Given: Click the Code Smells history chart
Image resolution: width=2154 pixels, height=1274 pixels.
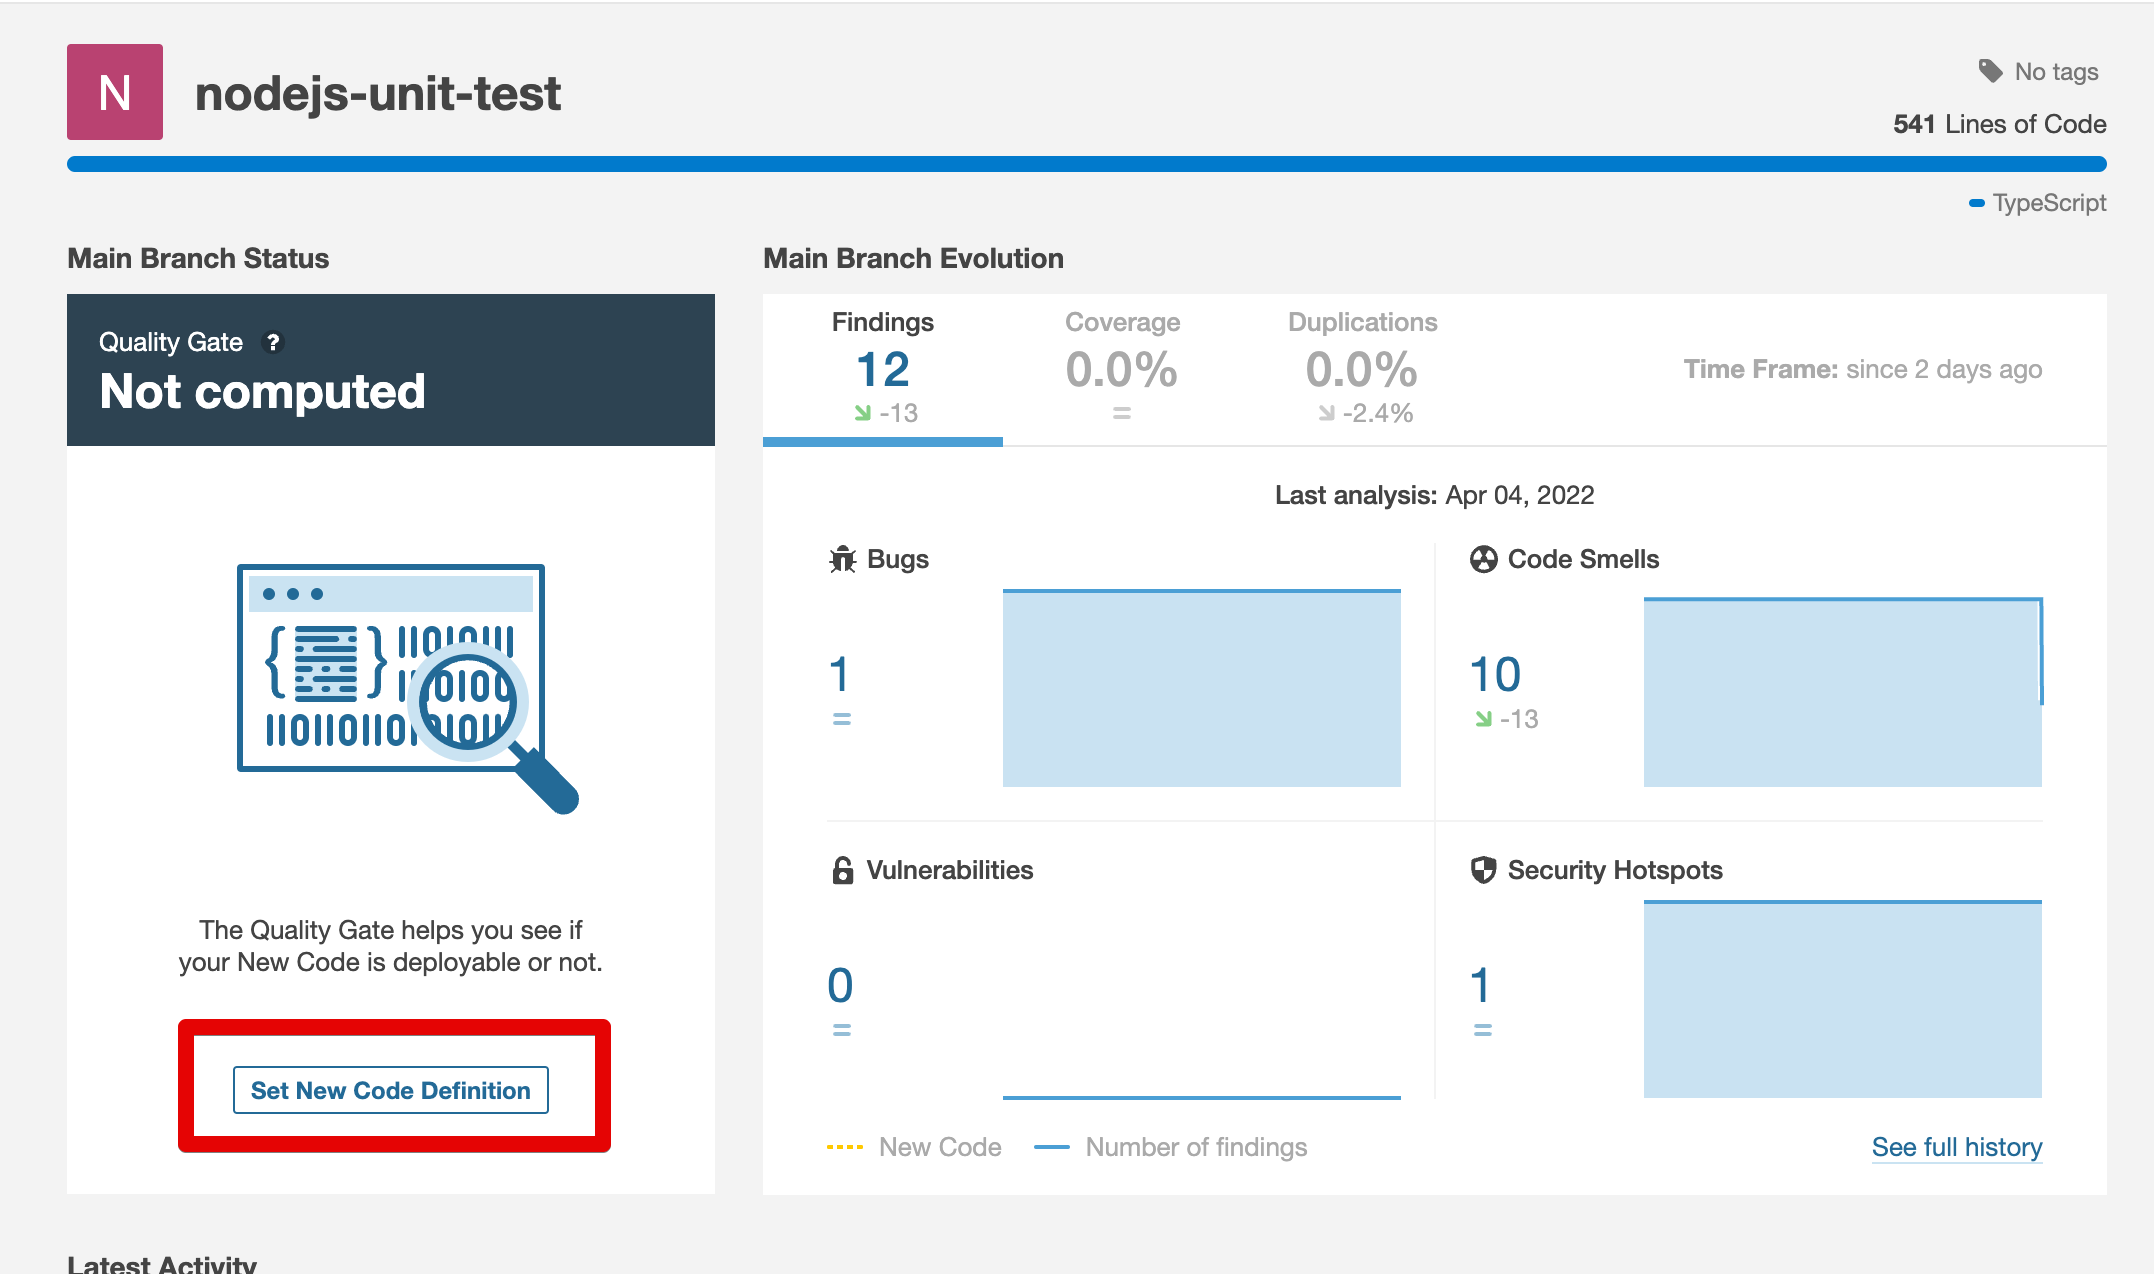Looking at the screenshot, I should tap(1842, 692).
